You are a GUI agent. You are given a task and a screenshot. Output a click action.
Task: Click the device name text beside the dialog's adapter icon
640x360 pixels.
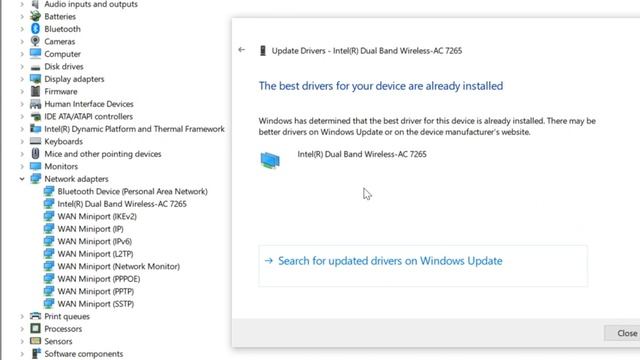tap(362, 154)
